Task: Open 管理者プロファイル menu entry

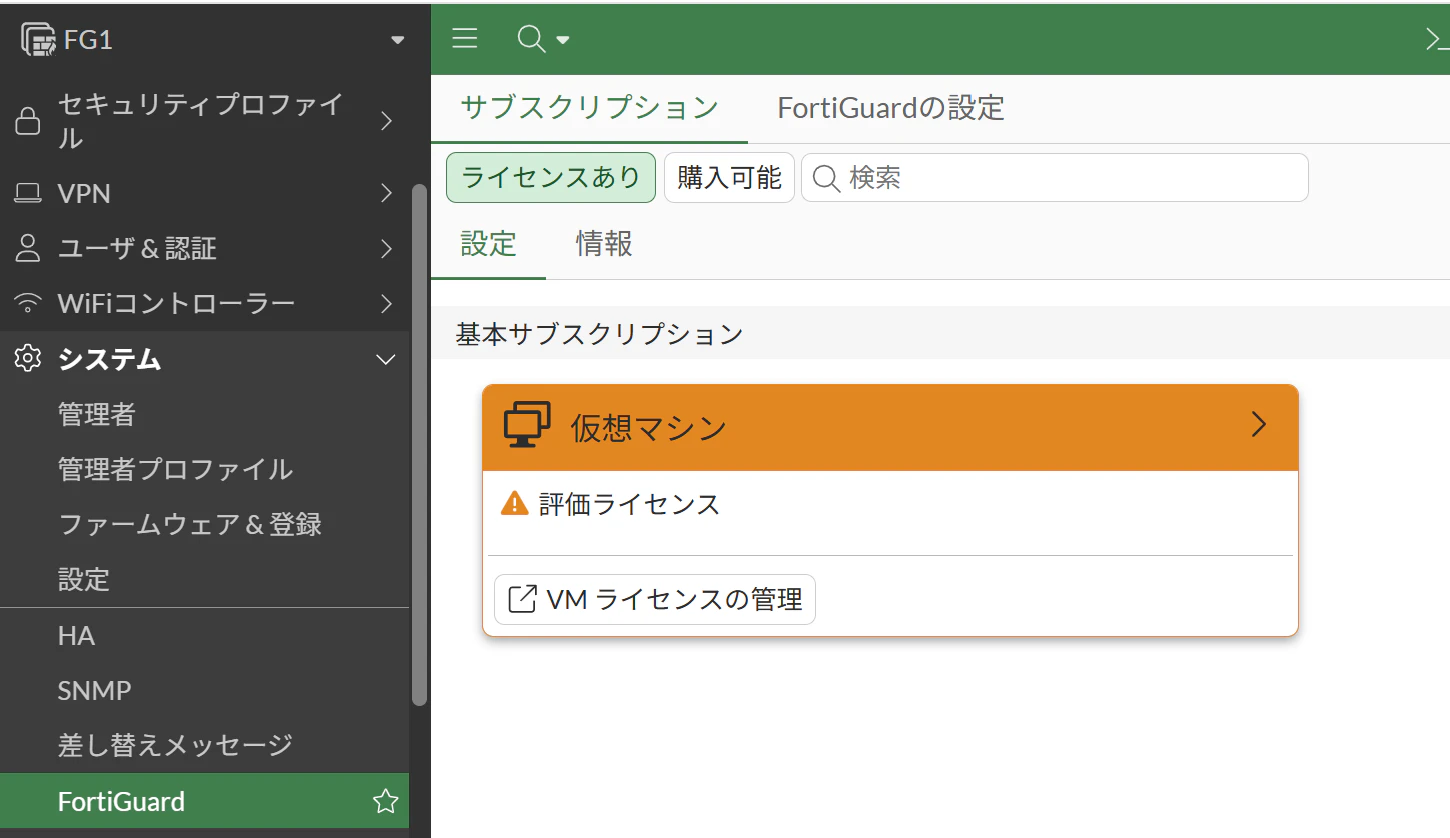Action: [x=175, y=469]
